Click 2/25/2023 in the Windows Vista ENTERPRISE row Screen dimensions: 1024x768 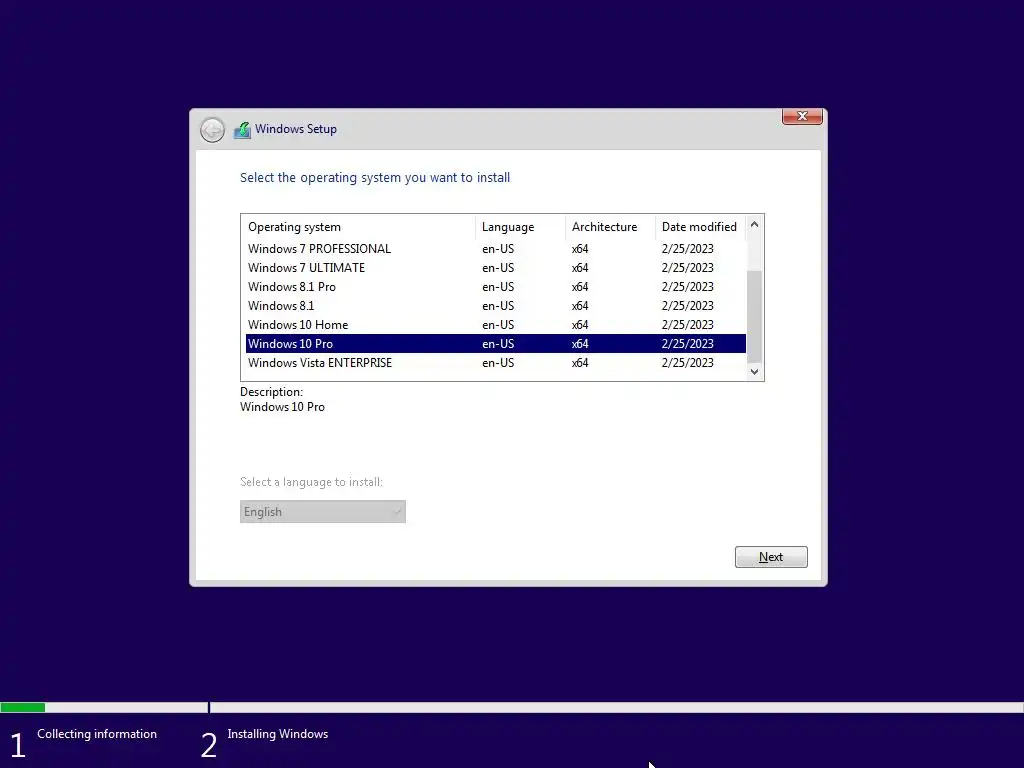click(688, 362)
